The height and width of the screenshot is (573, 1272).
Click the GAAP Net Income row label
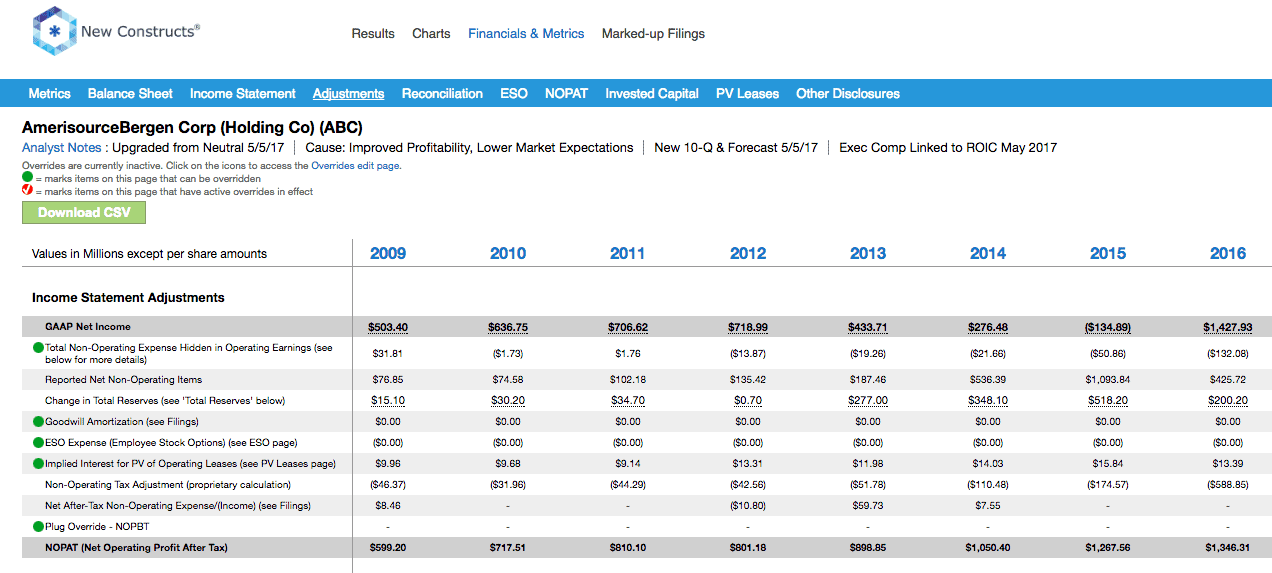88,327
